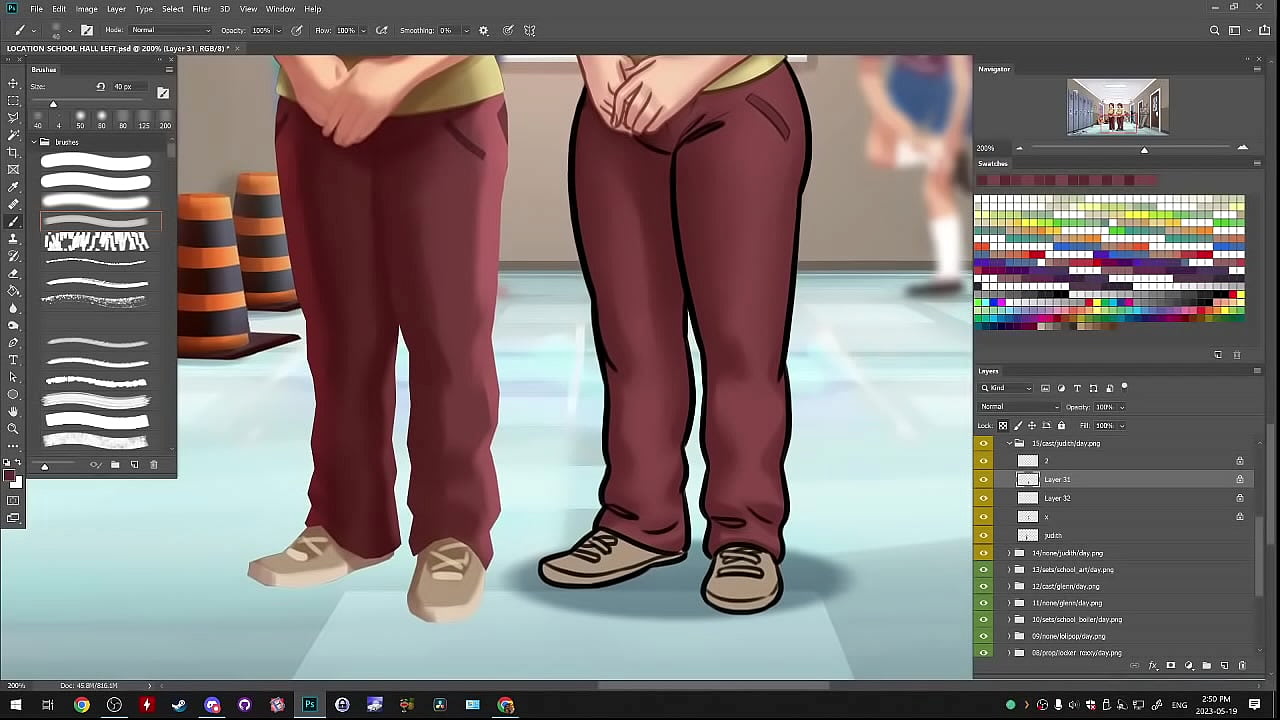This screenshot has width=1280, height=720.
Task: Open the Window menu
Action: point(280,9)
